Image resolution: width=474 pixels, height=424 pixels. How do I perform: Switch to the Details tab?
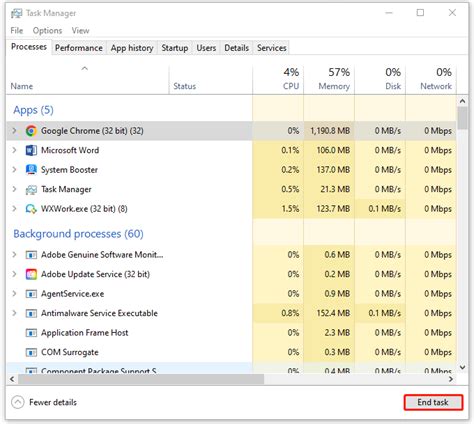(236, 48)
